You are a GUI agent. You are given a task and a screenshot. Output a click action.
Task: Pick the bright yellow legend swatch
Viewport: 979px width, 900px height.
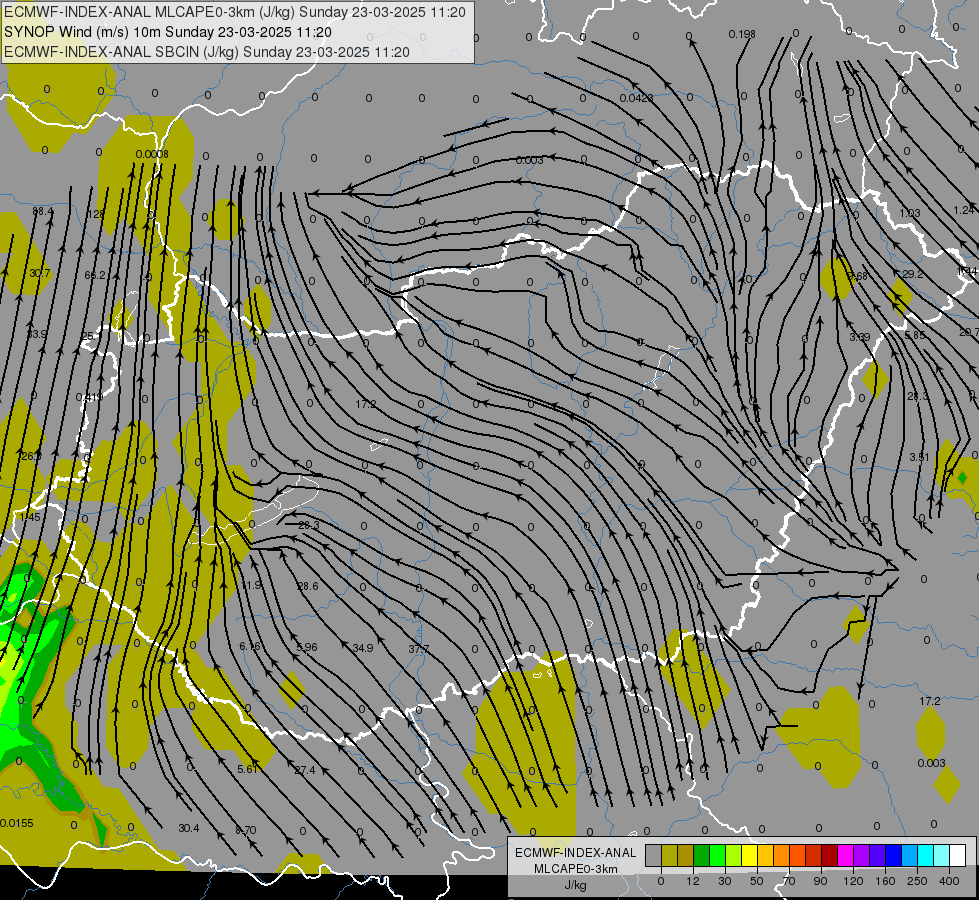pos(749,856)
